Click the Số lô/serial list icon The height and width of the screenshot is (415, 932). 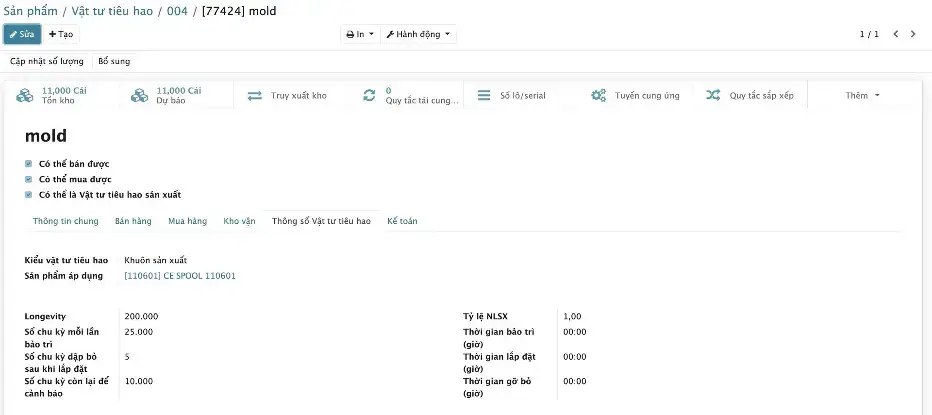point(483,96)
